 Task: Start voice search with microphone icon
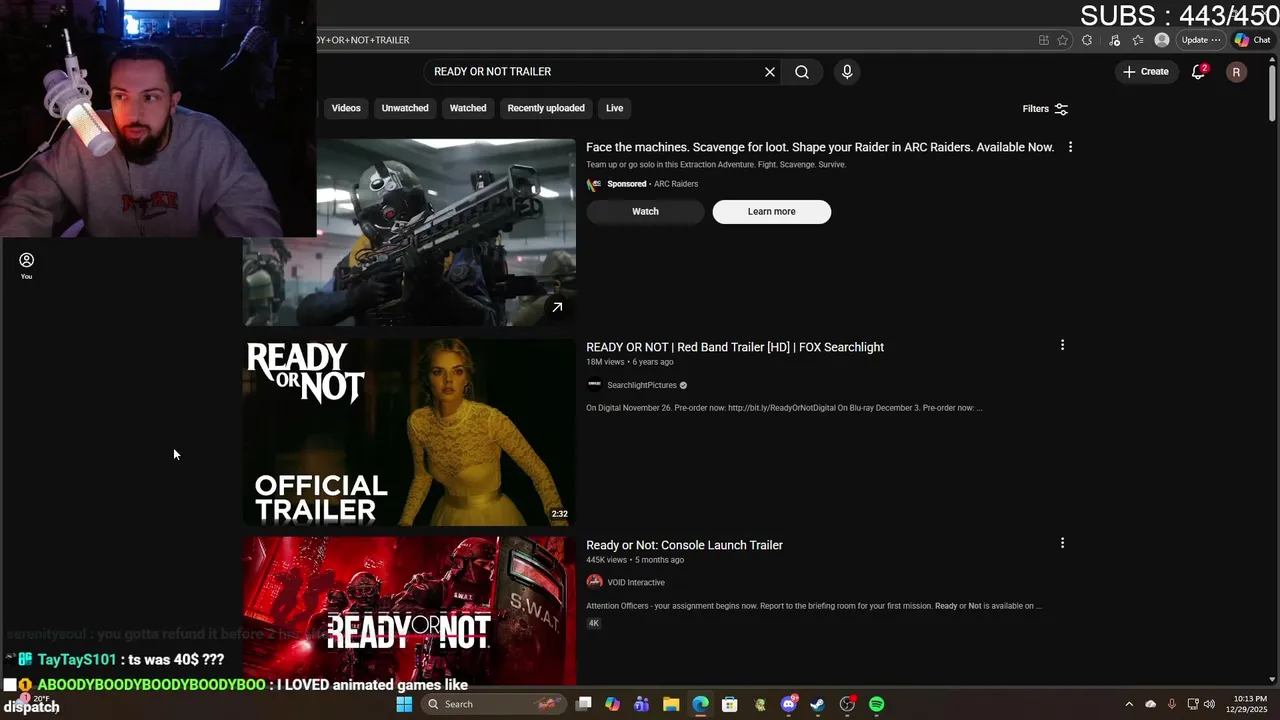click(x=847, y=72)
